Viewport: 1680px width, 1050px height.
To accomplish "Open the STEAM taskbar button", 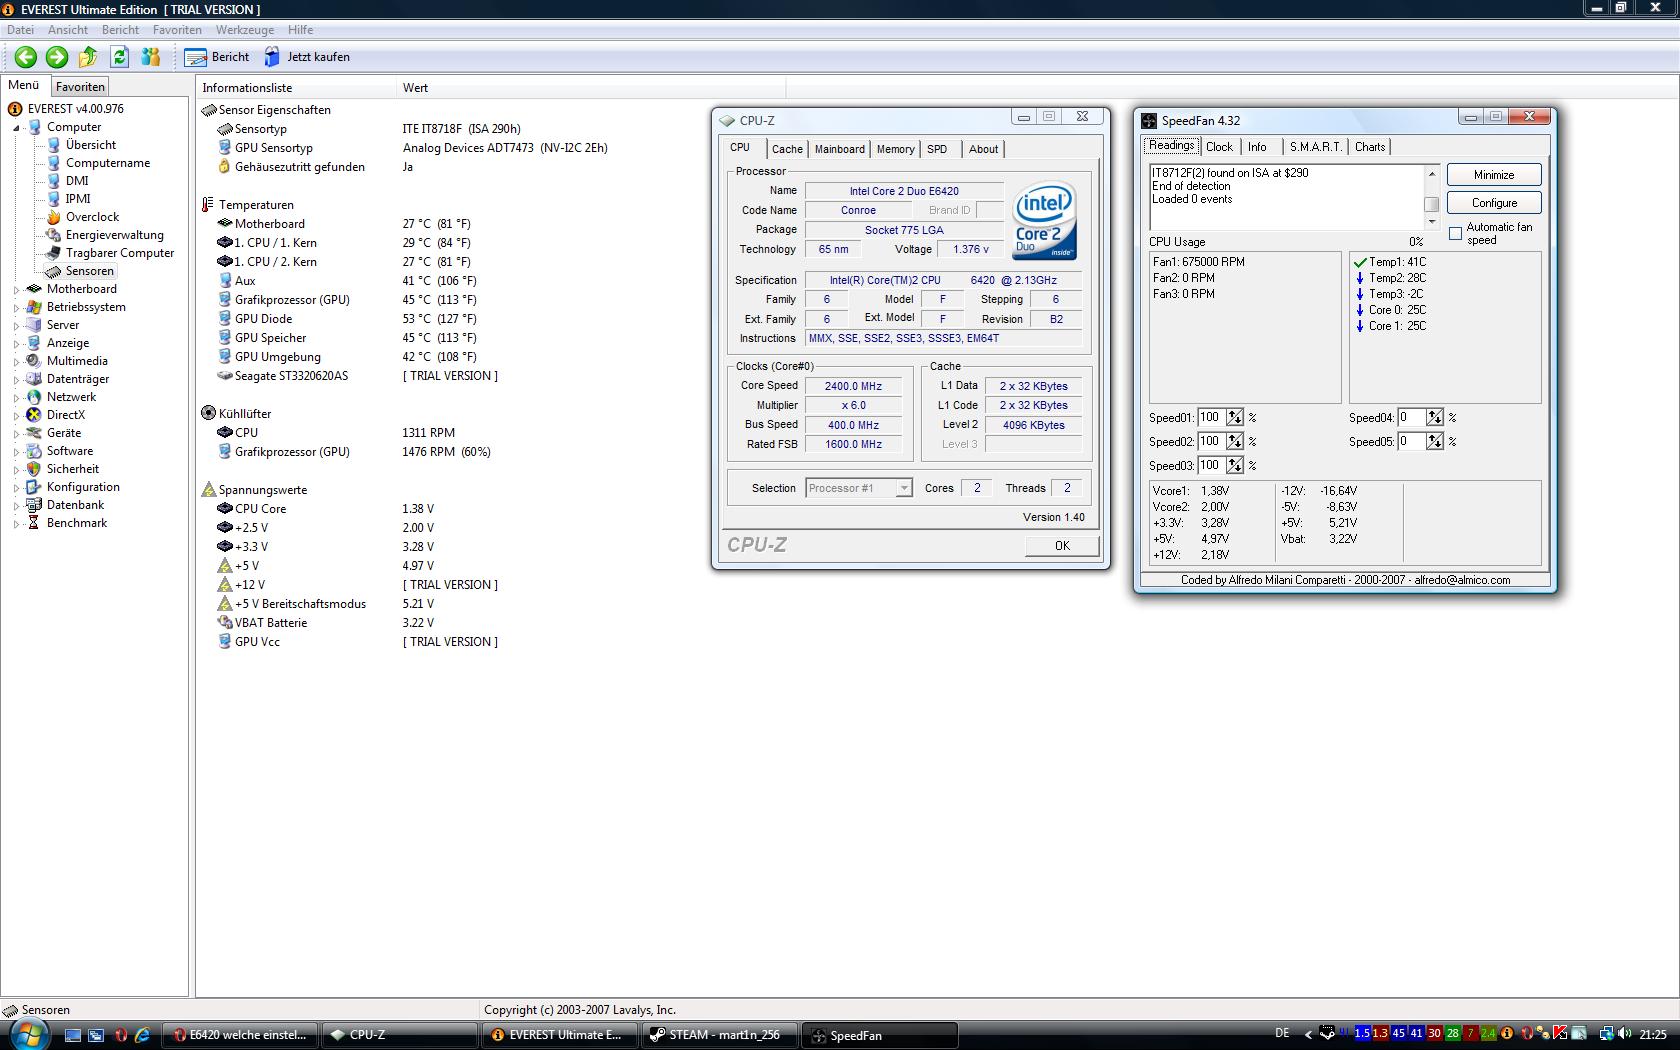I will tap(720, 1035).
